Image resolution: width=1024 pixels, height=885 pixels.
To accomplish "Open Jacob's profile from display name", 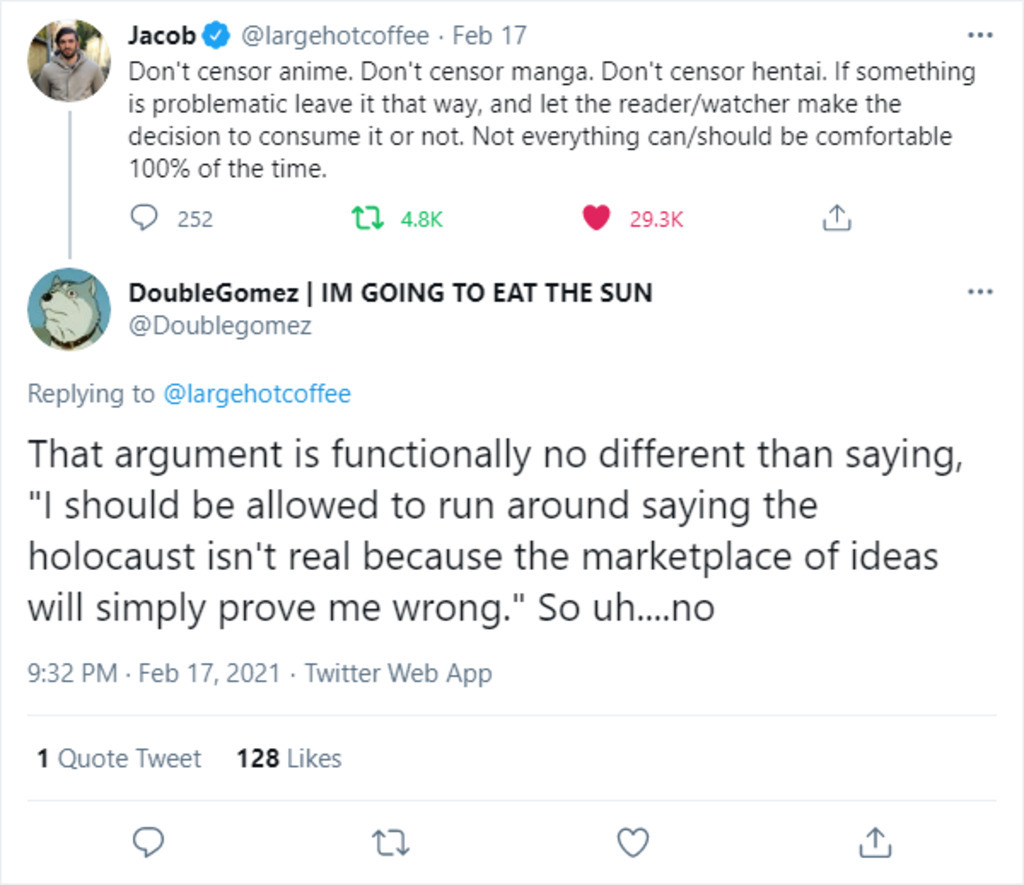I will tap(162, 36).
